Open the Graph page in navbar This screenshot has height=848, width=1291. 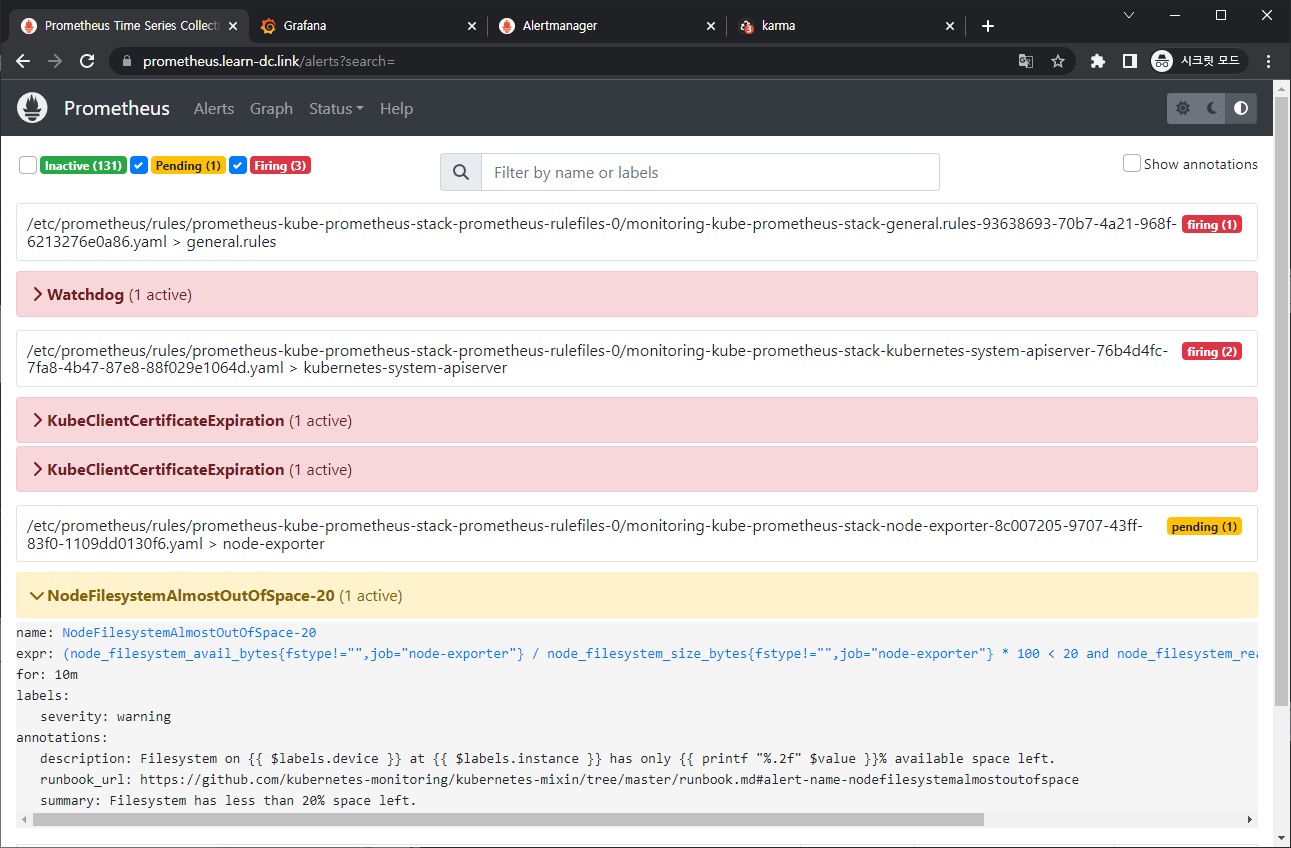271,108
